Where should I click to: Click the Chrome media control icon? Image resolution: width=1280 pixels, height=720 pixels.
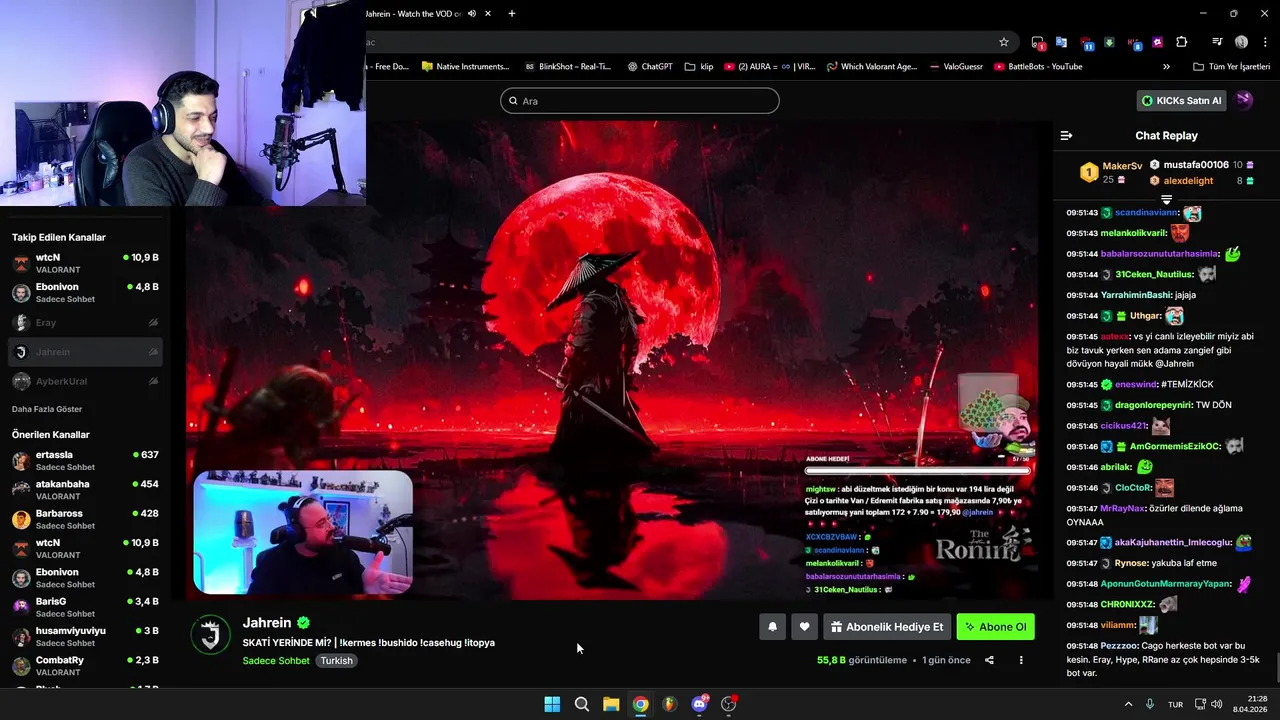pyautogui.click(x=1217, y=42)
